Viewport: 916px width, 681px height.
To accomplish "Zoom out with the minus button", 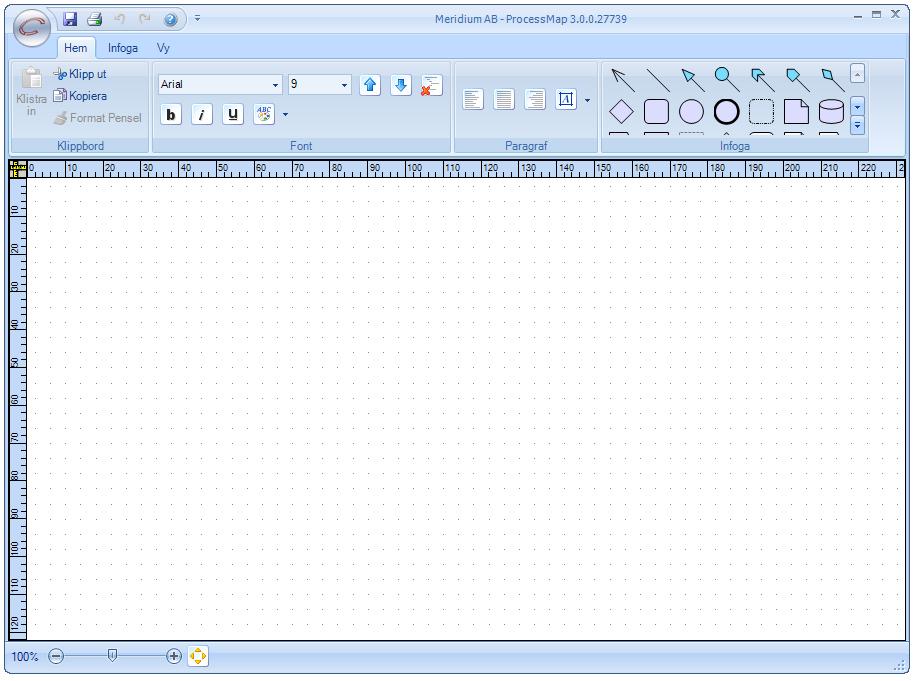I will coord(56,656).
